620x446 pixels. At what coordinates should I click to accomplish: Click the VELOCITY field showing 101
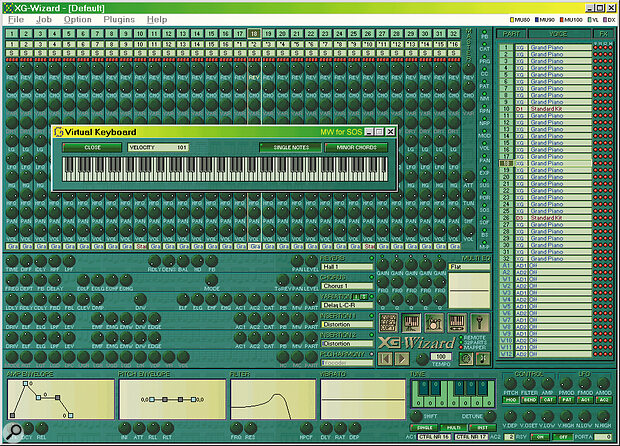pyautogui.click(x=158, y=147)
